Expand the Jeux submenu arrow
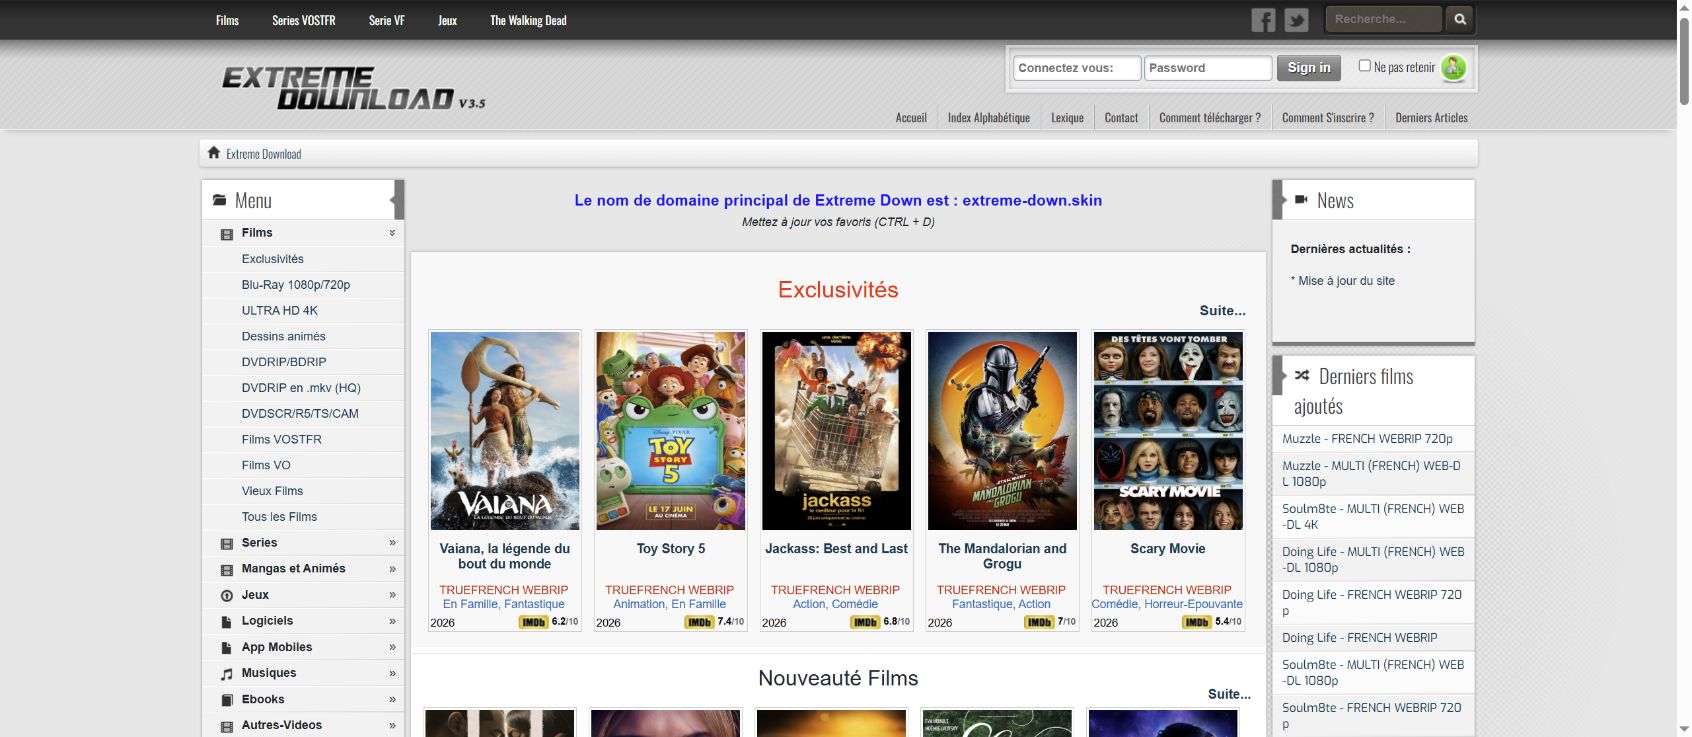This screenshot has height=737, width=1692. pos(392,595)
